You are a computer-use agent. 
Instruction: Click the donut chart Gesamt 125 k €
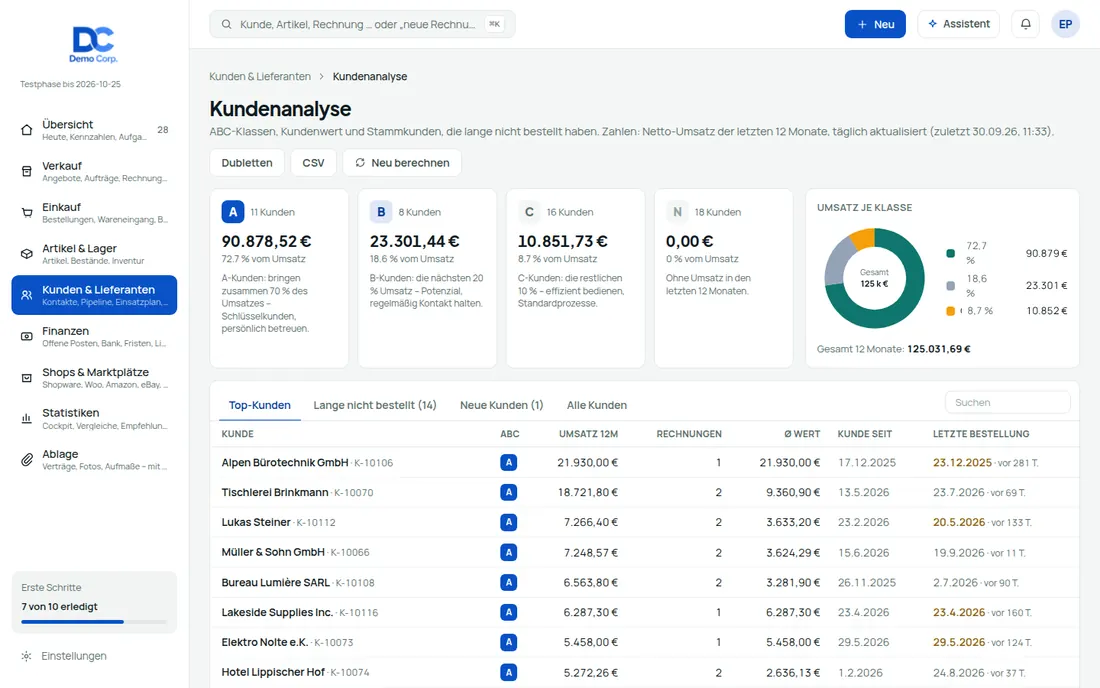874,278
